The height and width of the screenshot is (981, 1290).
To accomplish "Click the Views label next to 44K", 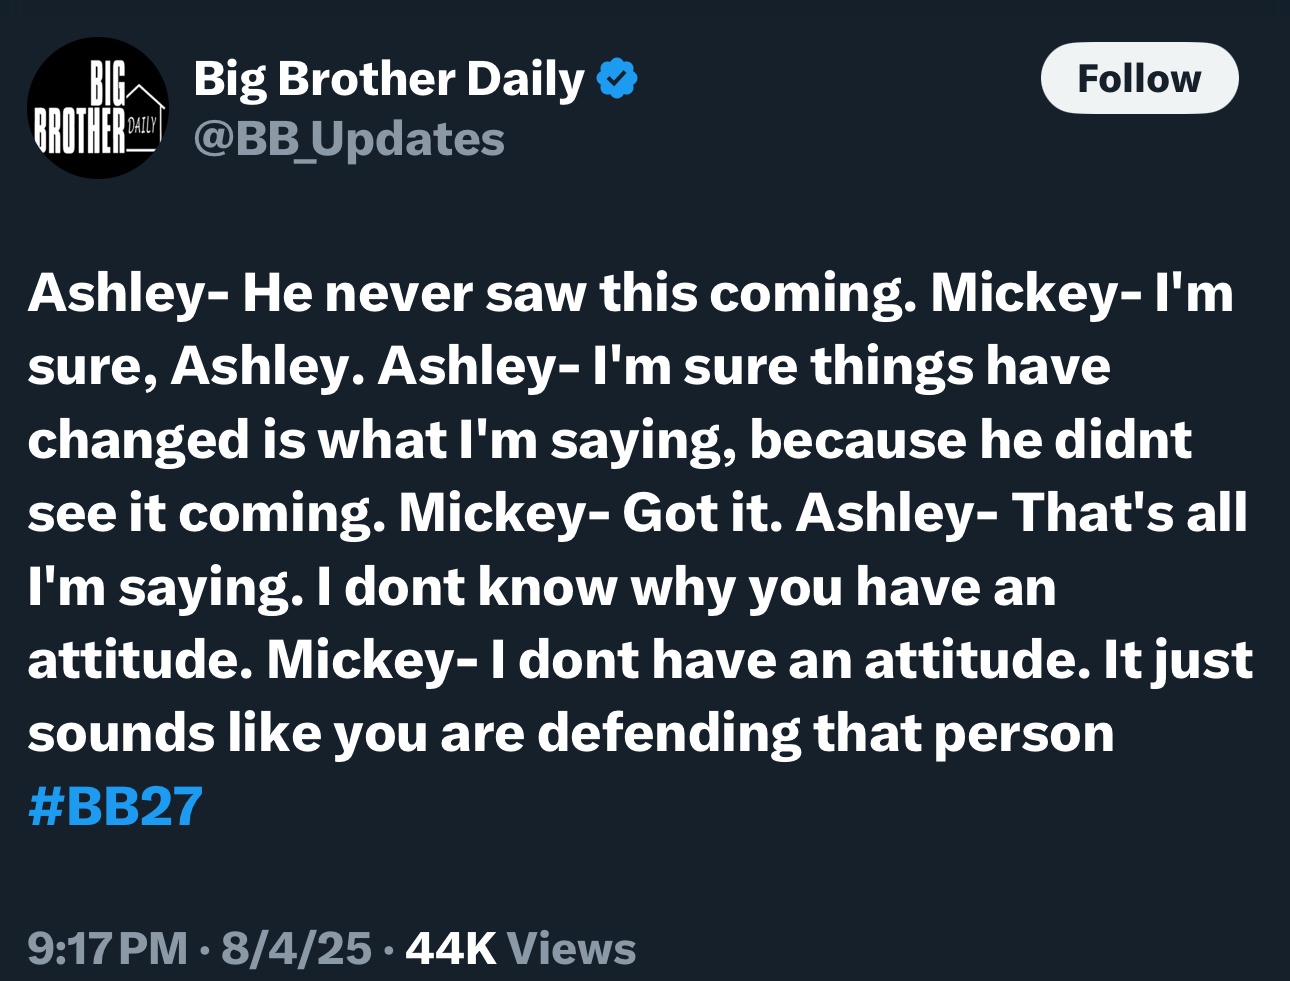I will 571,948.
